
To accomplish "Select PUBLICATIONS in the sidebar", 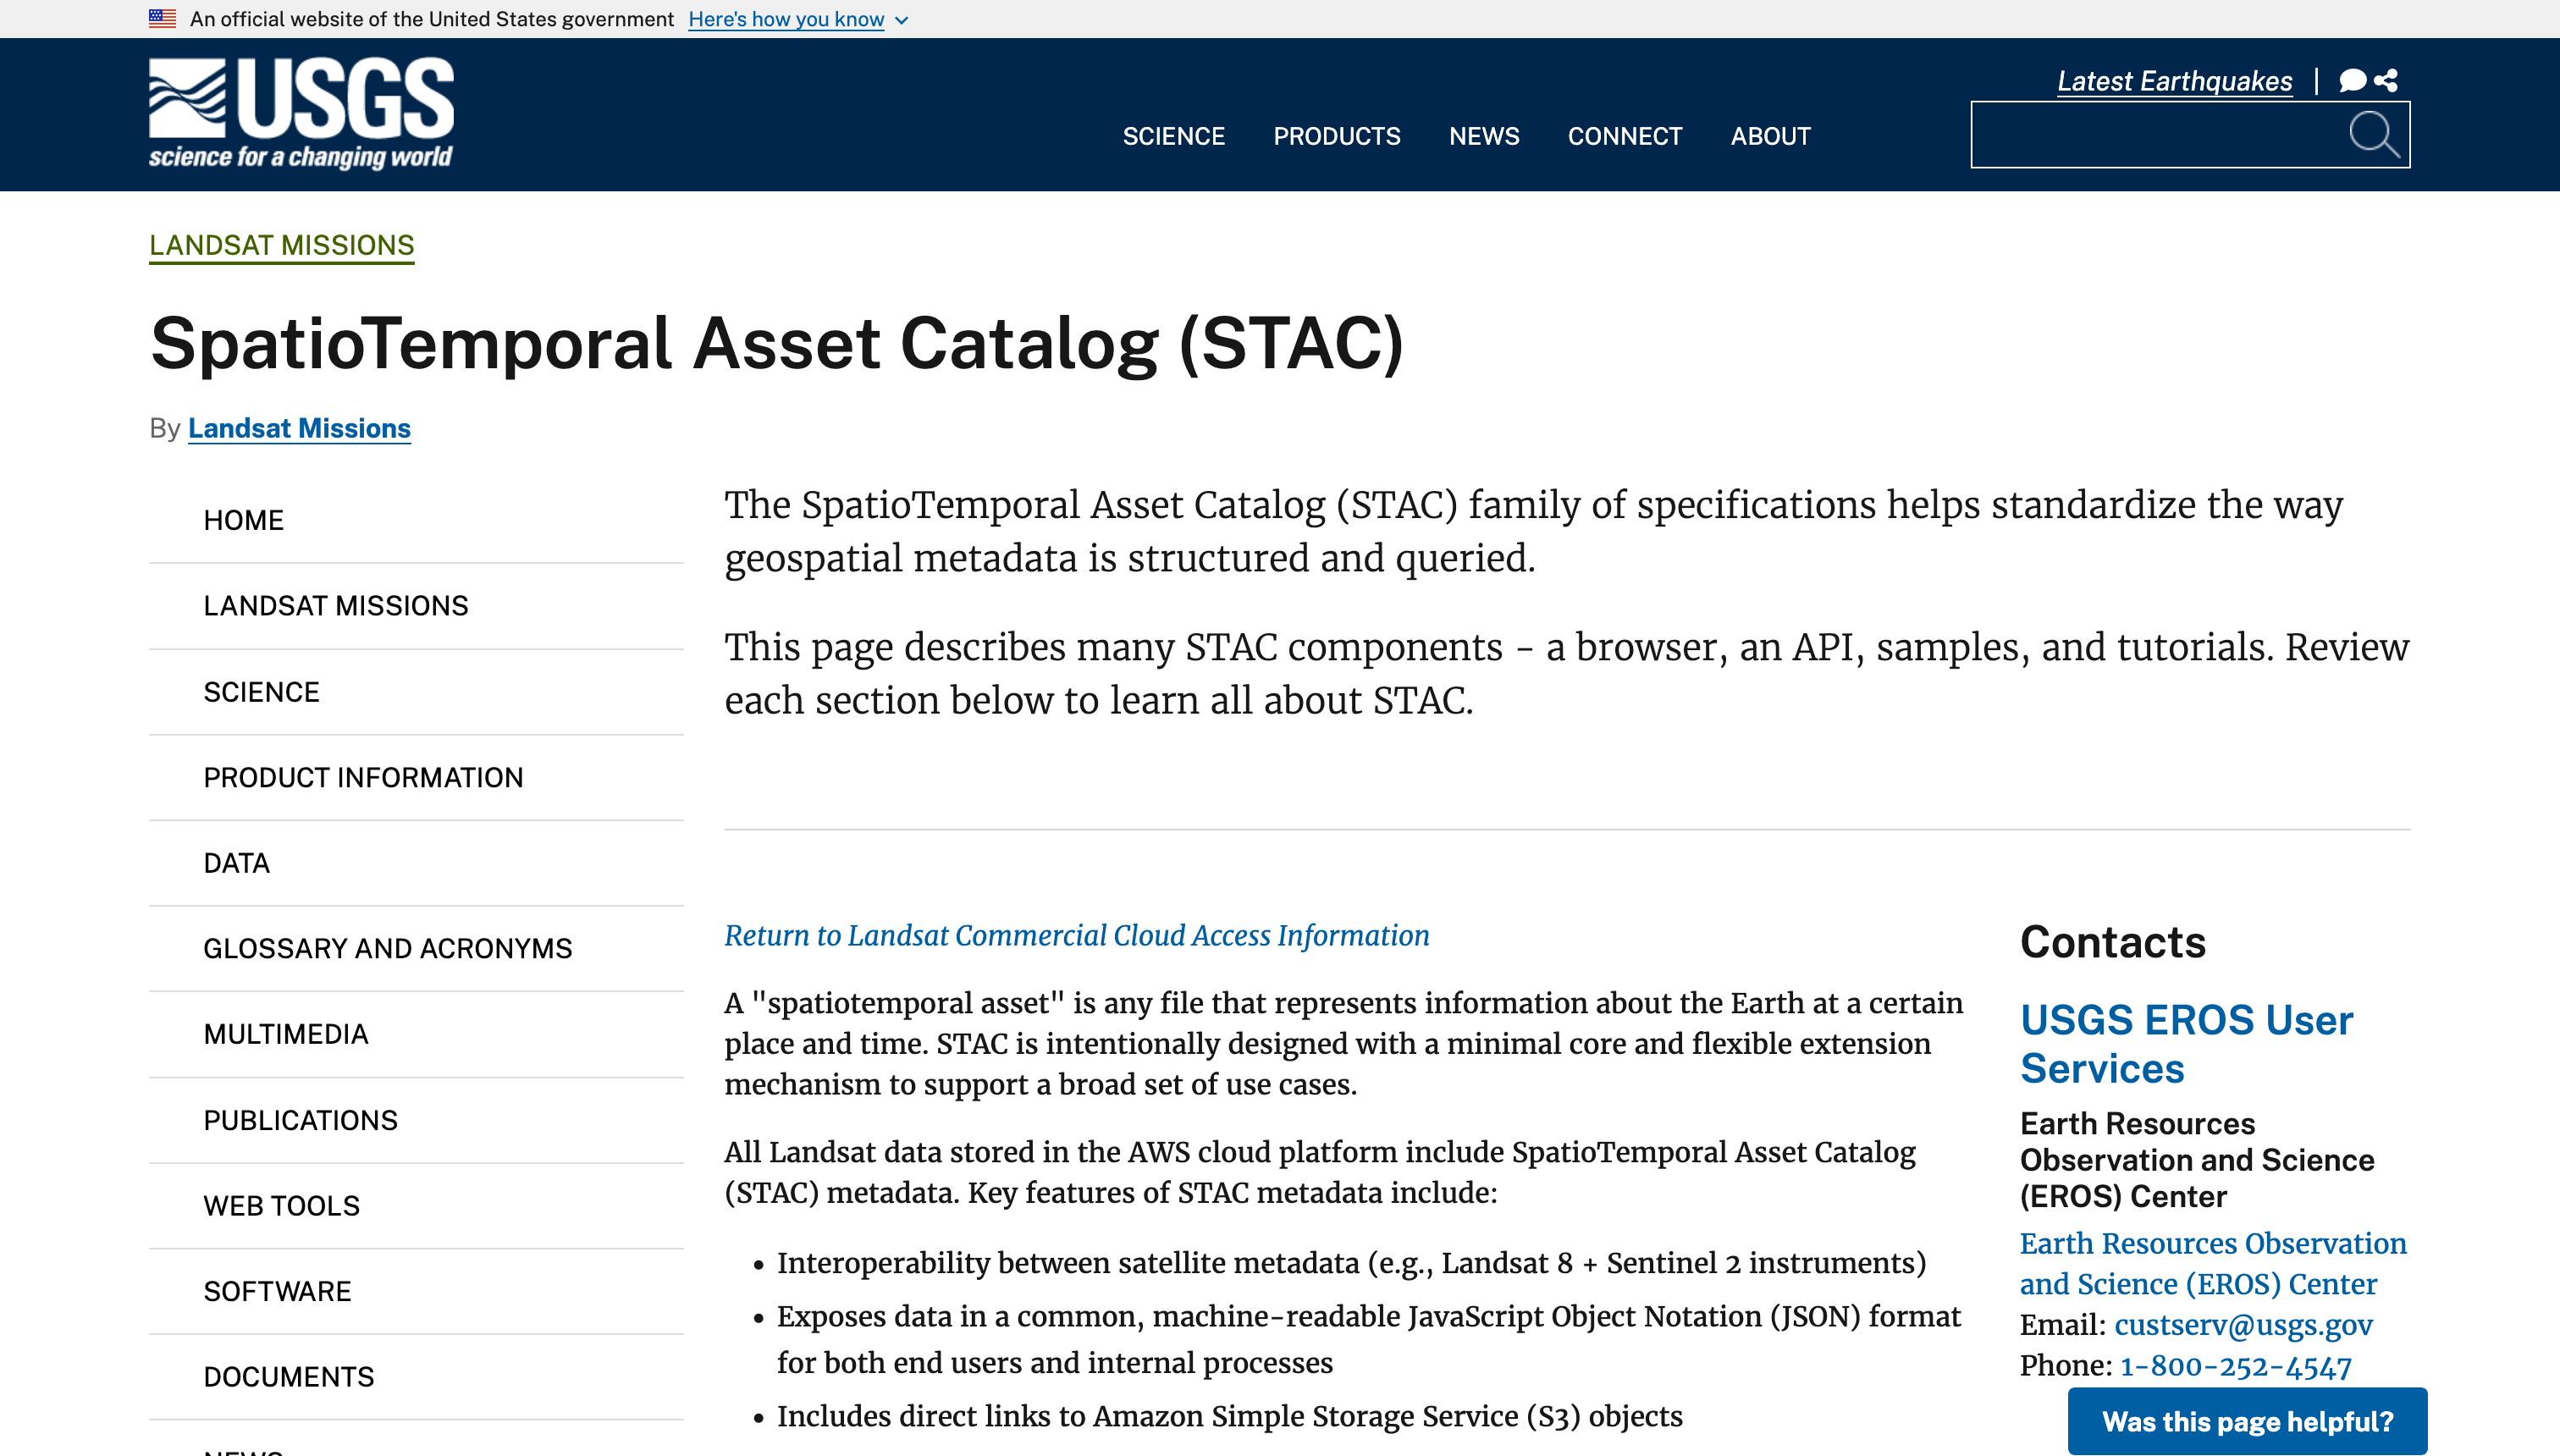I will pyautogui.click(x=416, y=1120).
